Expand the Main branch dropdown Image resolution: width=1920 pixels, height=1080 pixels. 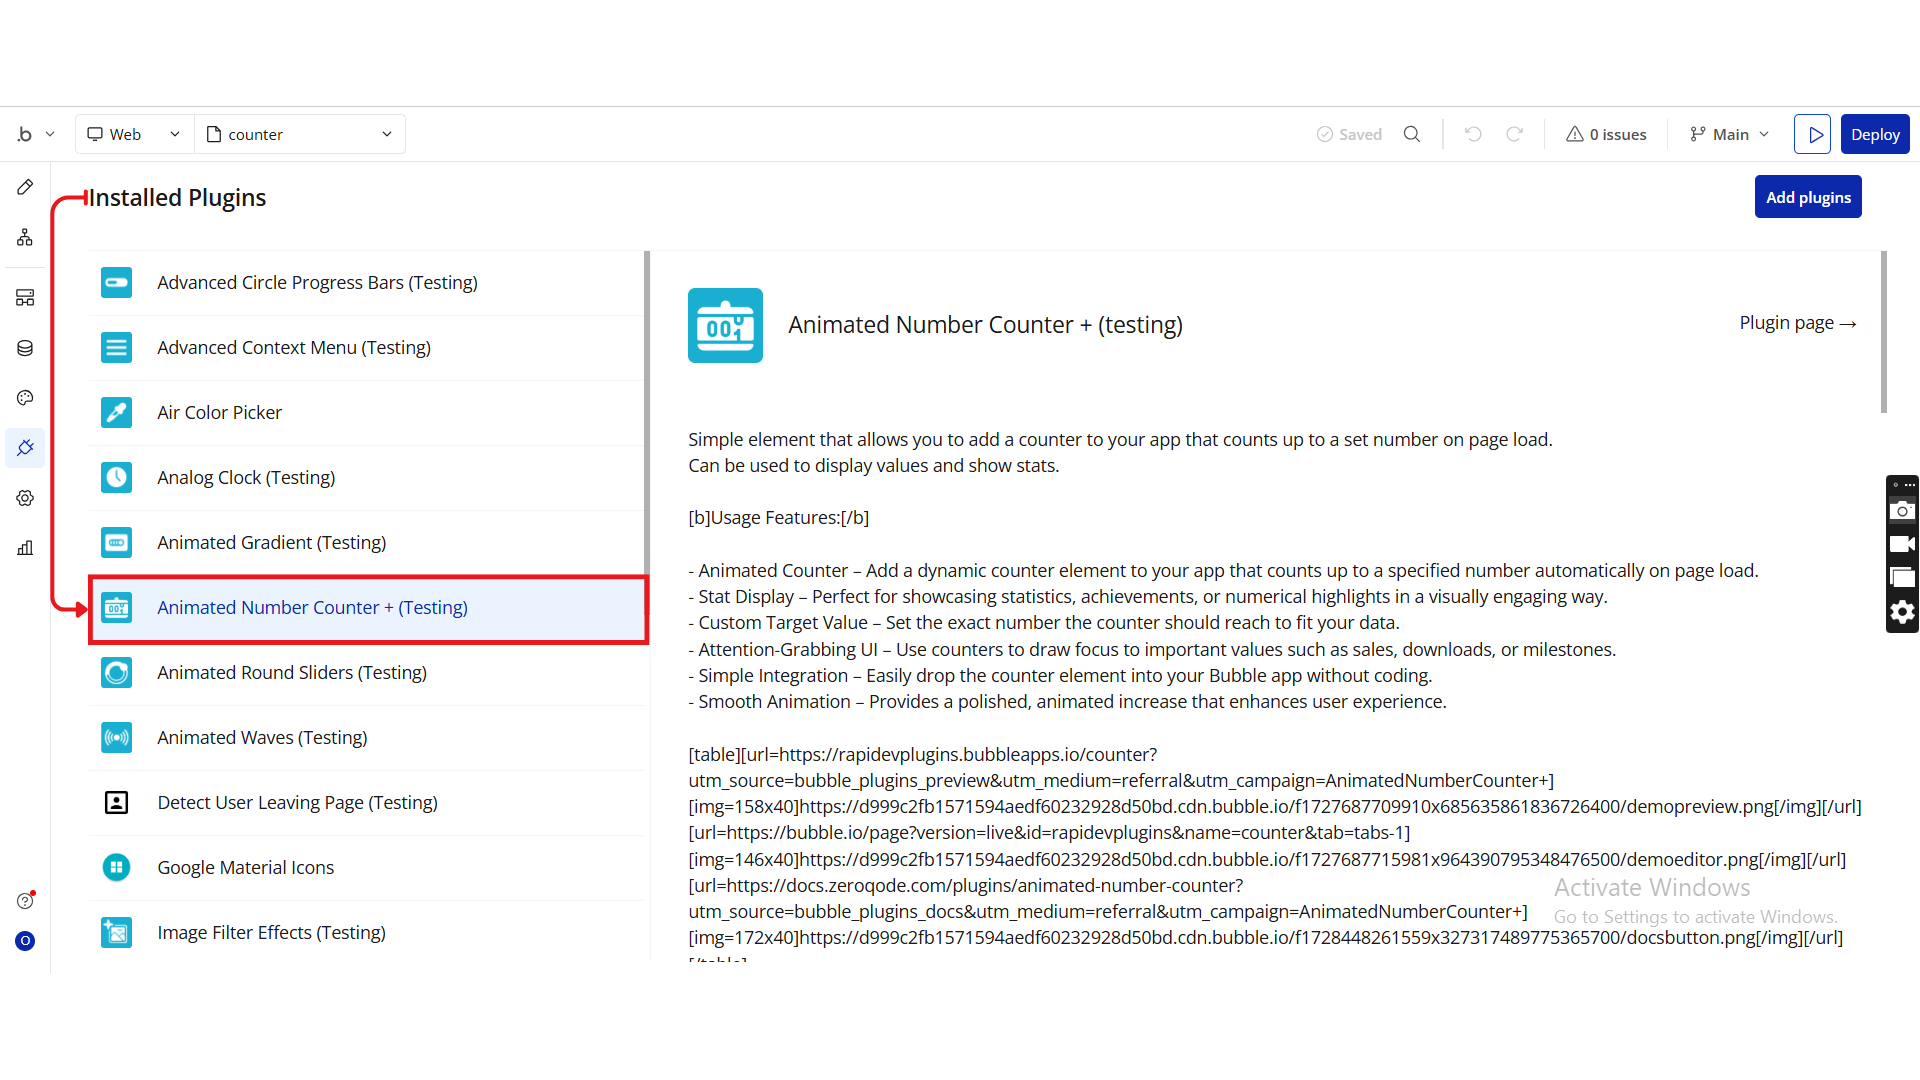(1729, 134)
